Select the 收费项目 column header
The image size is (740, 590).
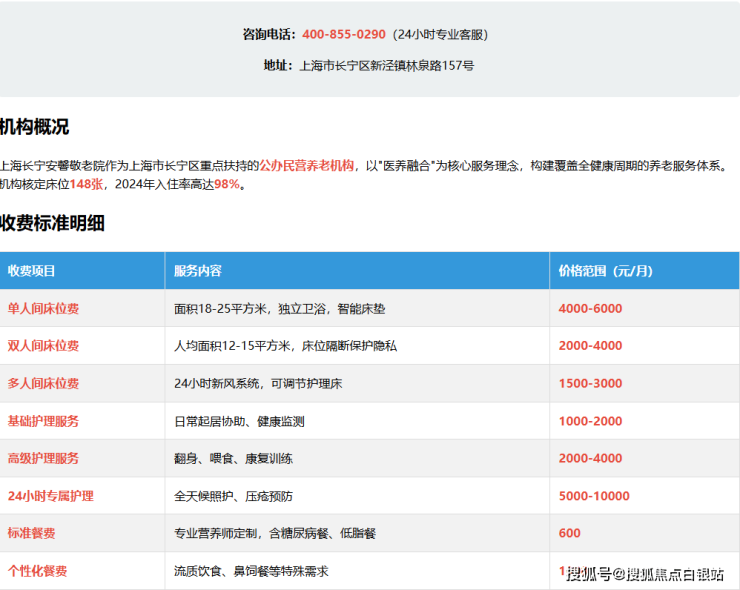32,271
